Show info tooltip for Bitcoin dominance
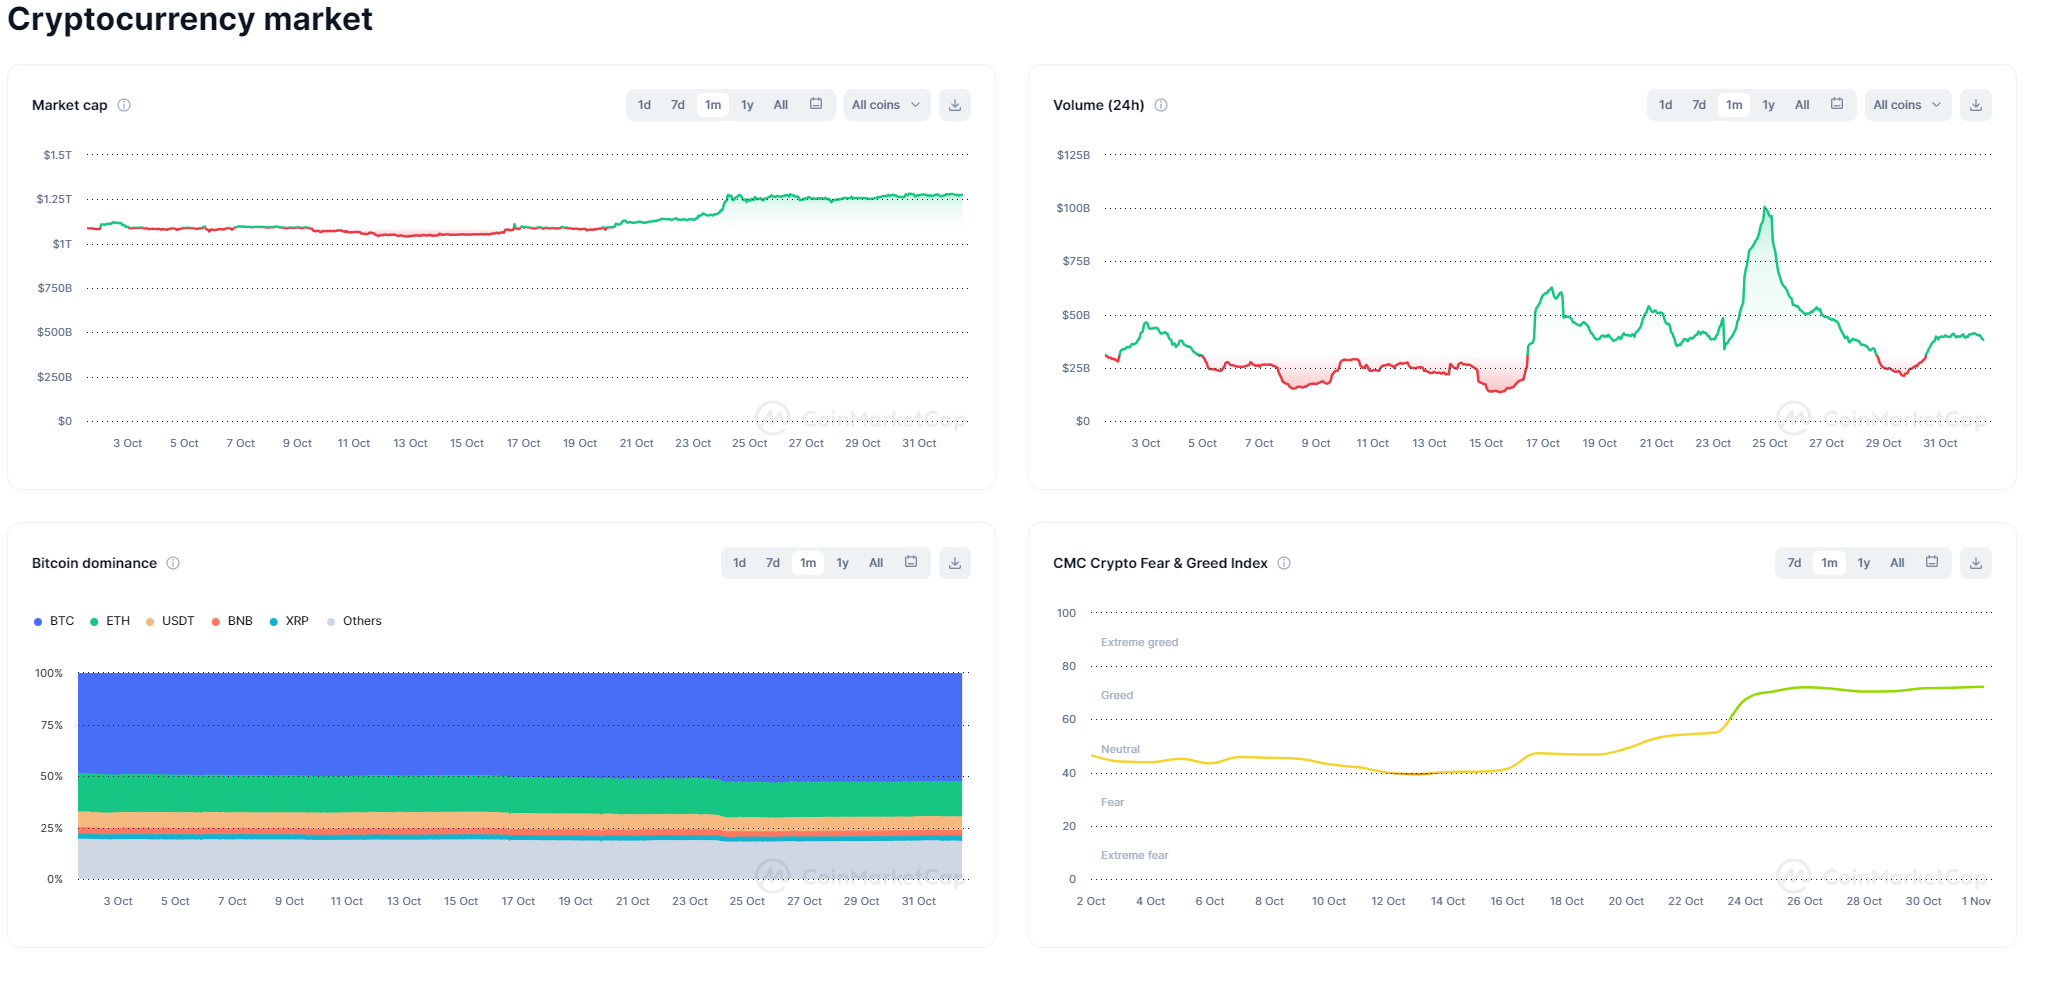Image resolution: width=2053 pixels, height=999 pixels. point(173,563)
